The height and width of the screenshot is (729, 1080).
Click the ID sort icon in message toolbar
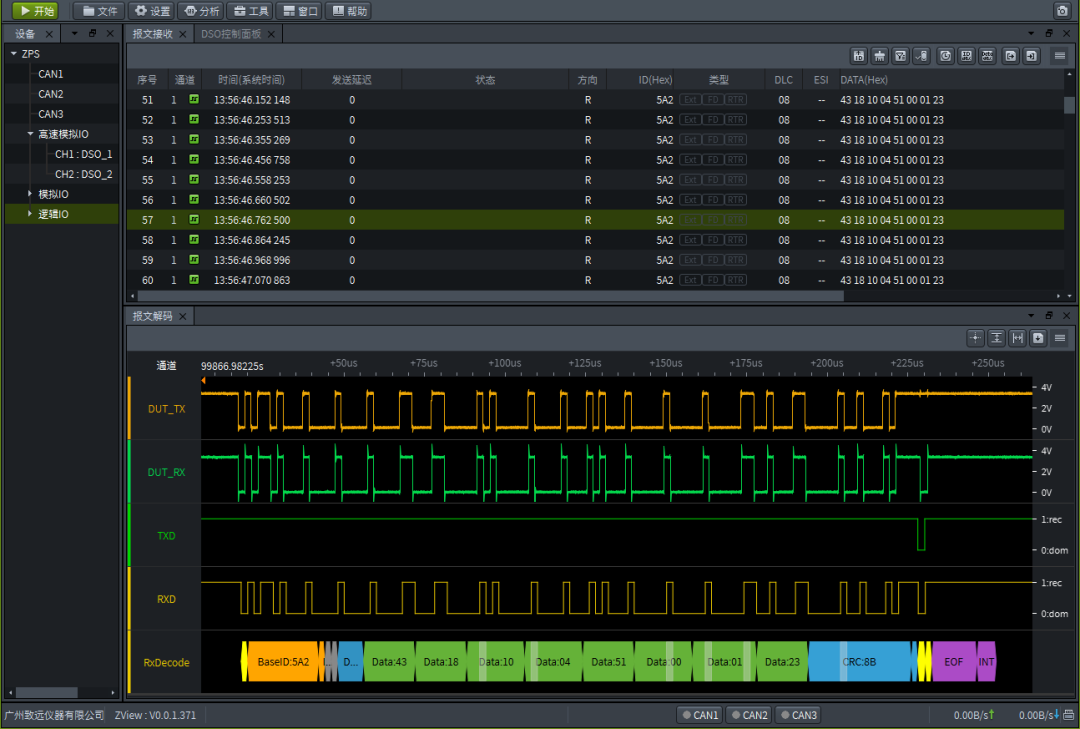point(858,56)
